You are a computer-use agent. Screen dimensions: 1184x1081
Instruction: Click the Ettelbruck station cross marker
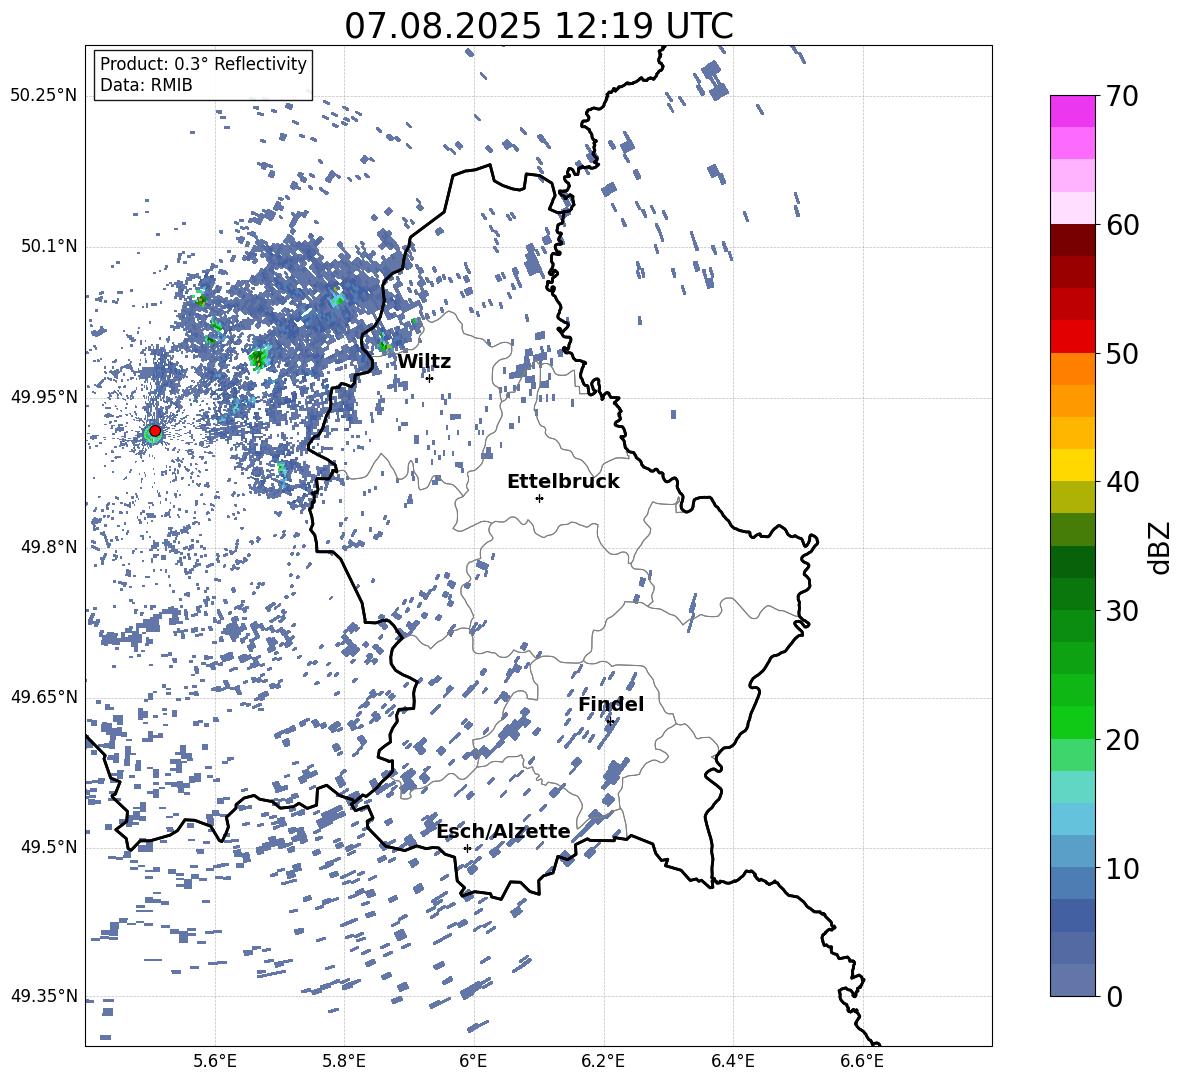pos(539,498)
